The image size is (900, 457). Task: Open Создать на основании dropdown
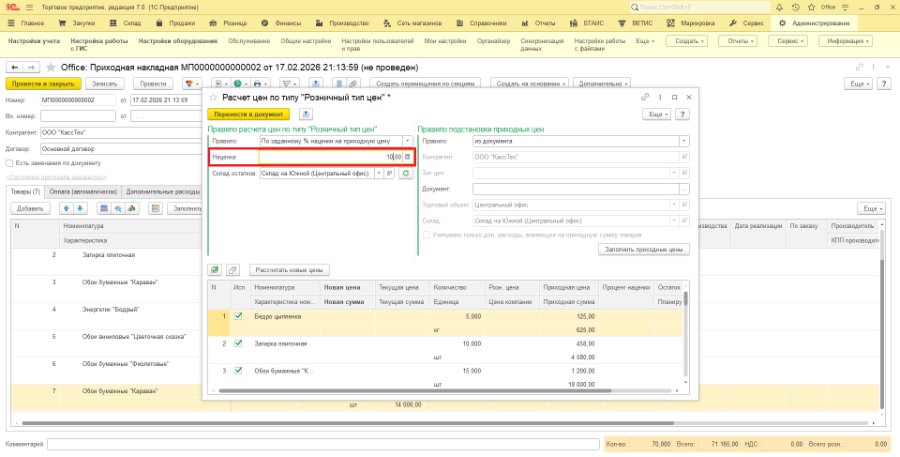(x=530, y=84)
